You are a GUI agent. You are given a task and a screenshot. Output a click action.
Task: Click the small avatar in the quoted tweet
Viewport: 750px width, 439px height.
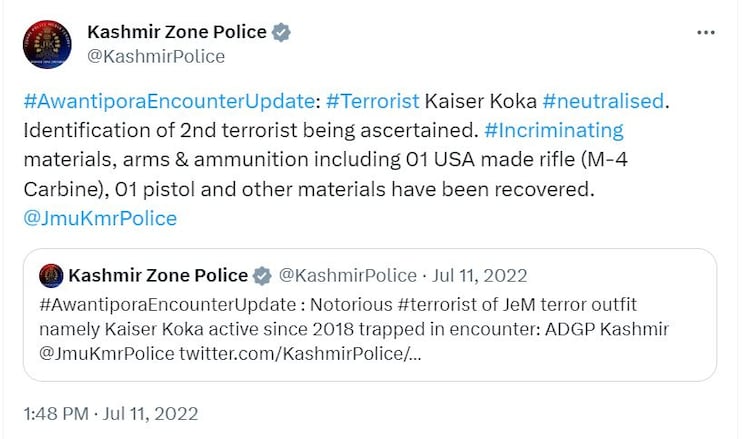point(51,275)
